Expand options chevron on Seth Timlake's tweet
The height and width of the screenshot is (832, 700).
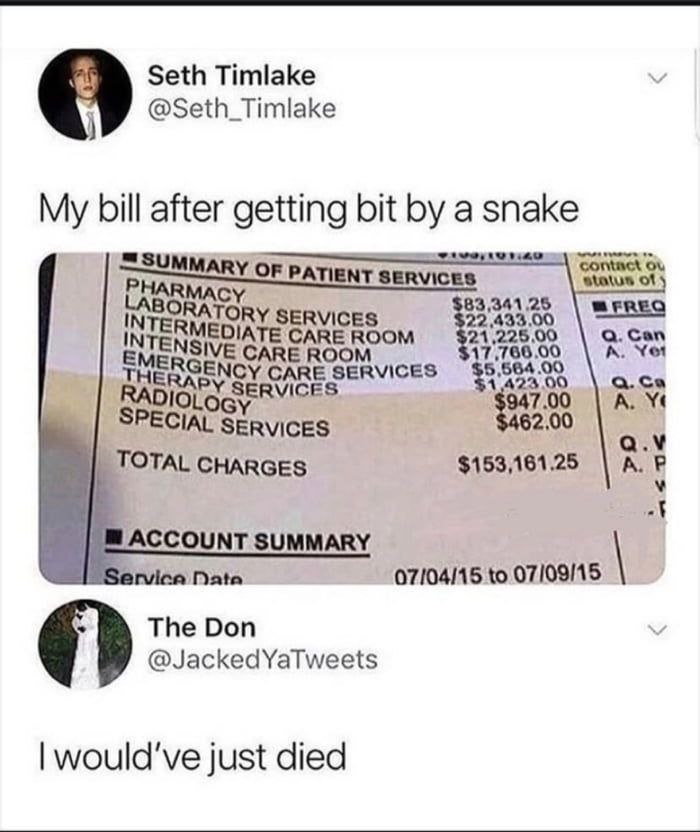[x=657, y=79]
